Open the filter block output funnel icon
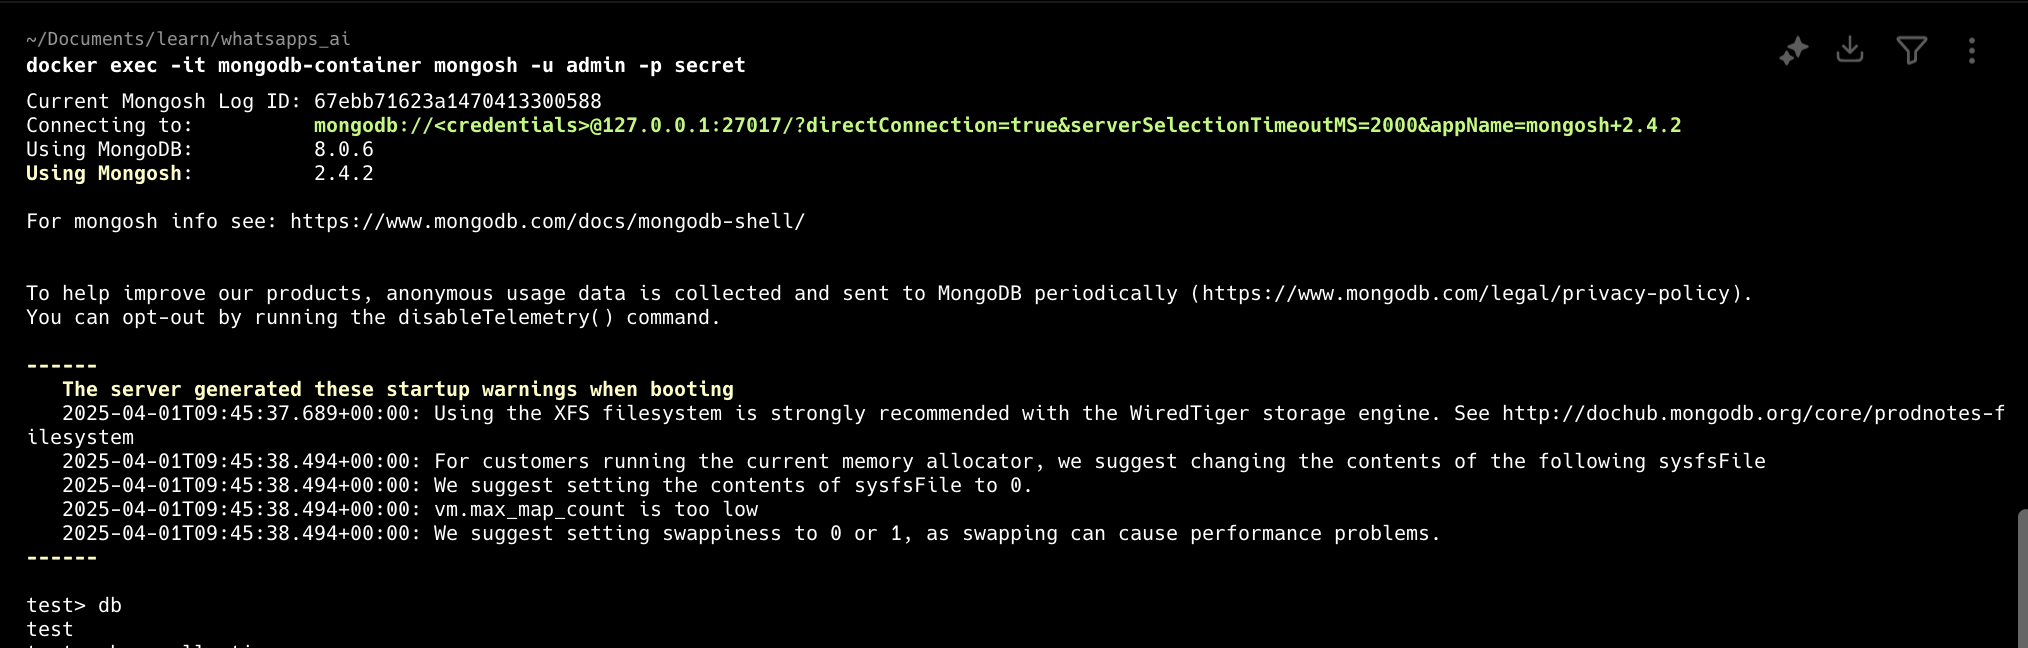The width and height of the screenshot is (2028, 648). pos(1911,50)
